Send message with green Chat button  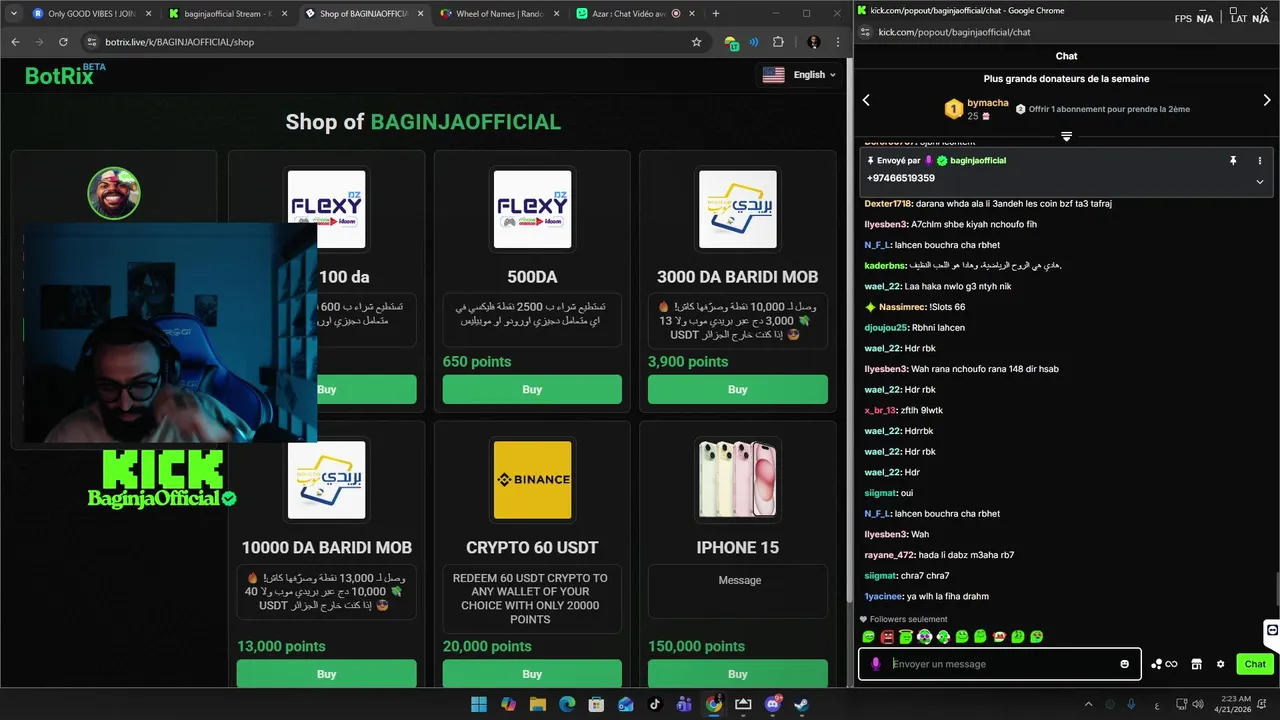(1255, 664)
